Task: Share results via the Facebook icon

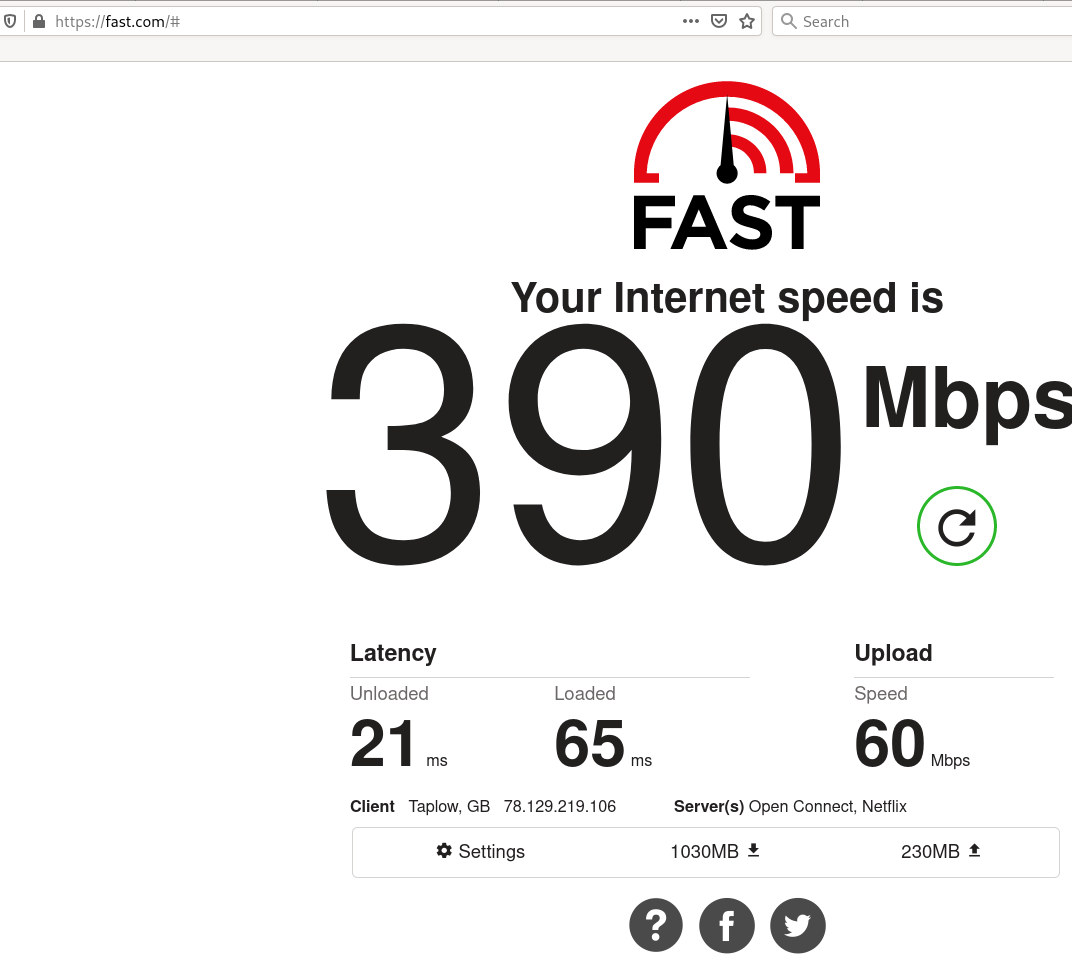Action: [x=727, y=925]
